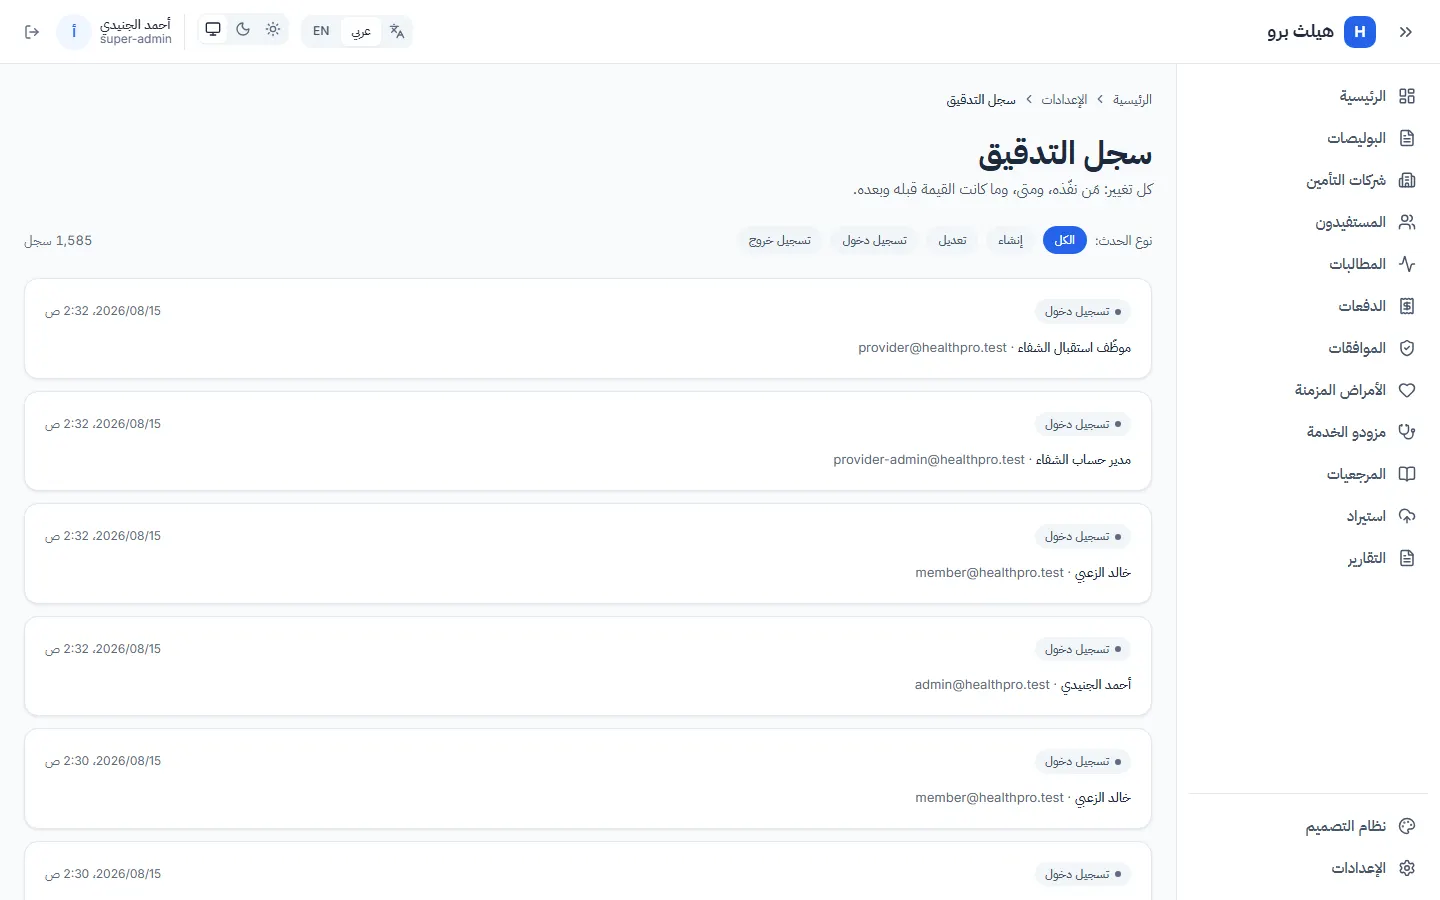
Task: Open الأمراض المزمنة in sidebar
Action: (1308, 390)
